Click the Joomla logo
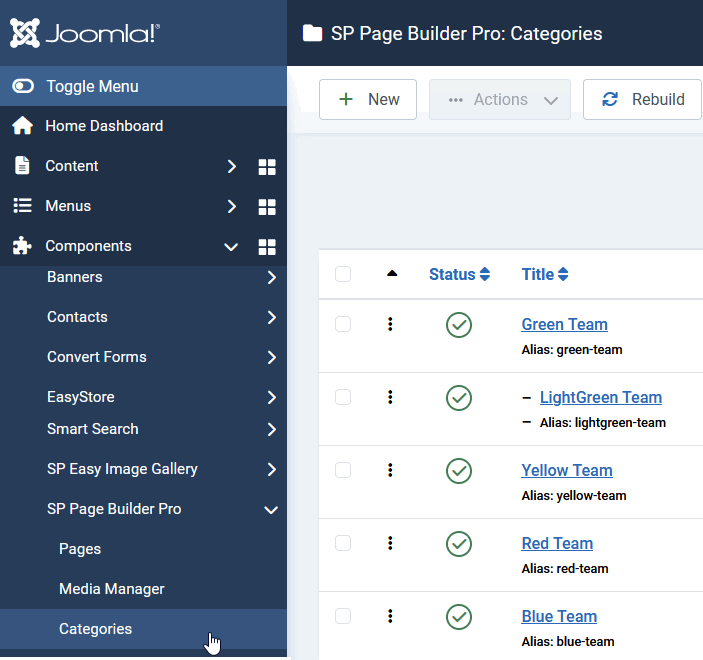The height and width of the screenshot is (660, 703). 85,33
